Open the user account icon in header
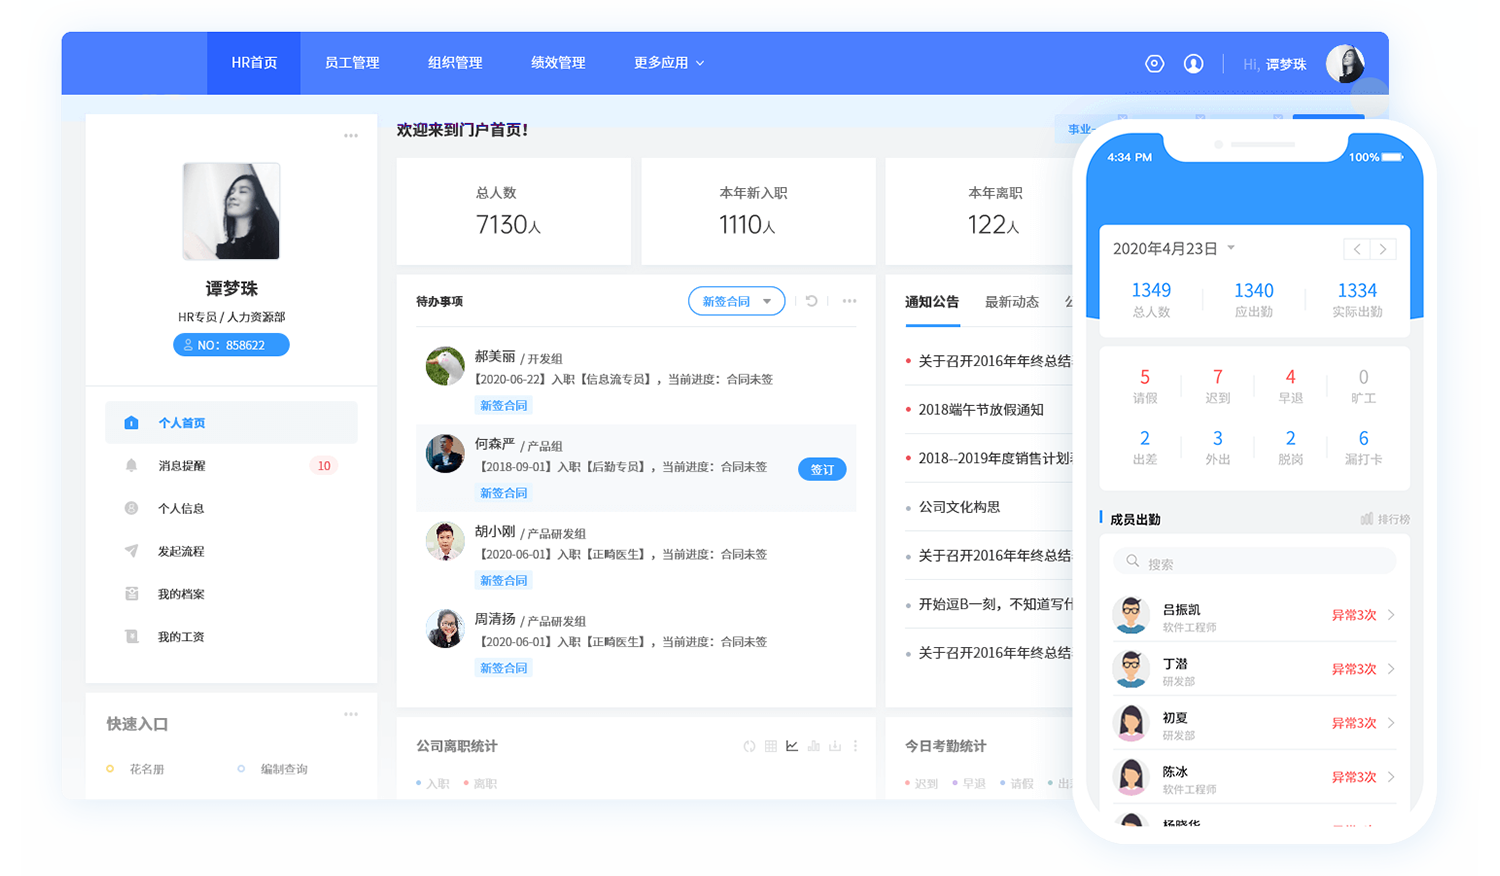 pos(1193,63)
